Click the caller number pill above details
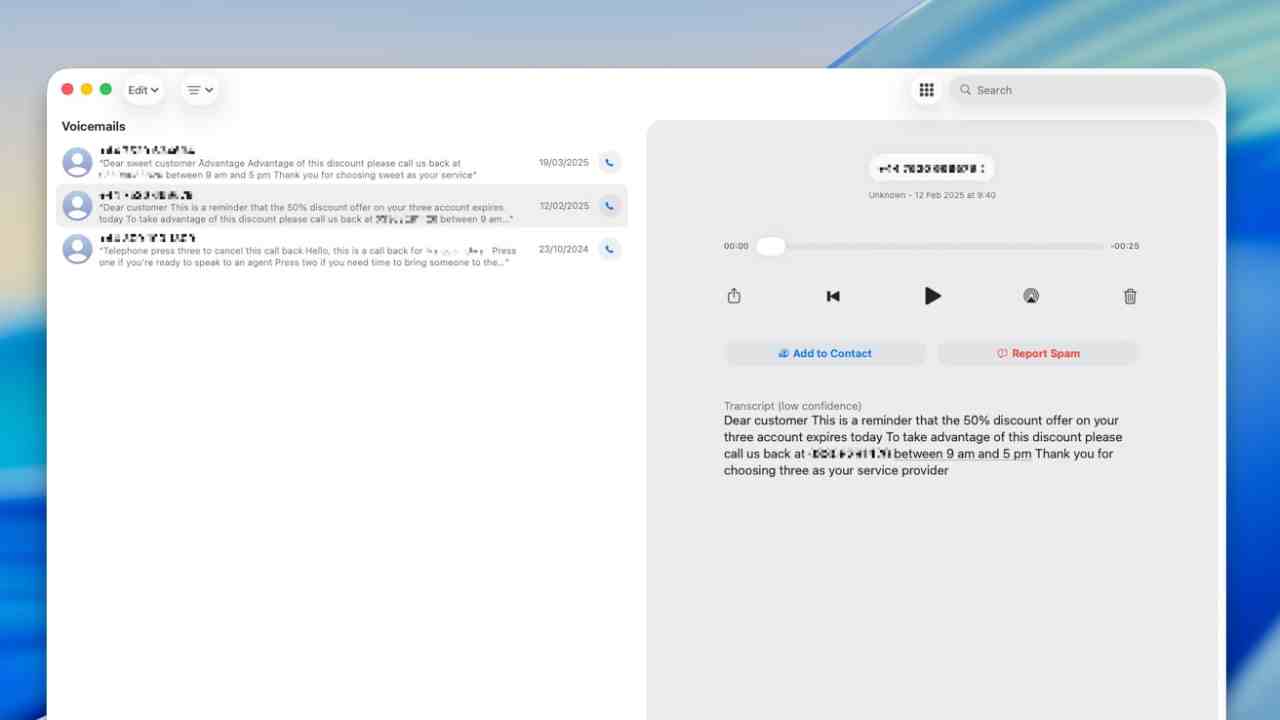 [x=931, y=168]
